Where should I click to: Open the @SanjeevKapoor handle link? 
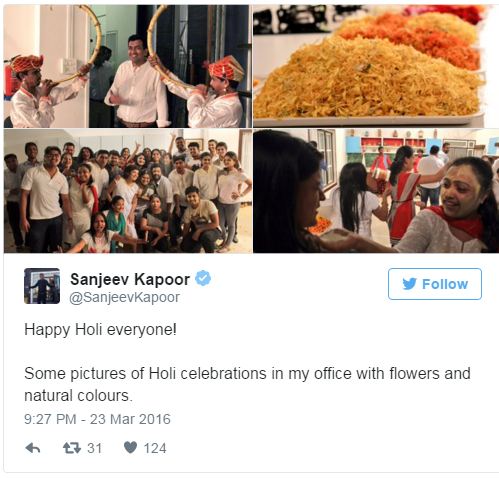tap(124, 297)
